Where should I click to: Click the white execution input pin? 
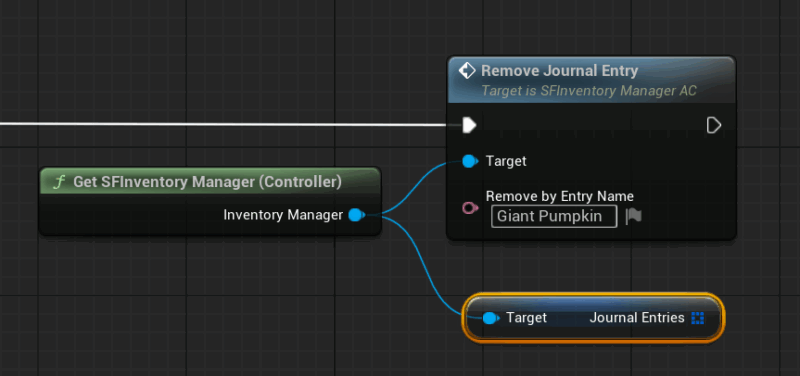(x=469, y=125)
